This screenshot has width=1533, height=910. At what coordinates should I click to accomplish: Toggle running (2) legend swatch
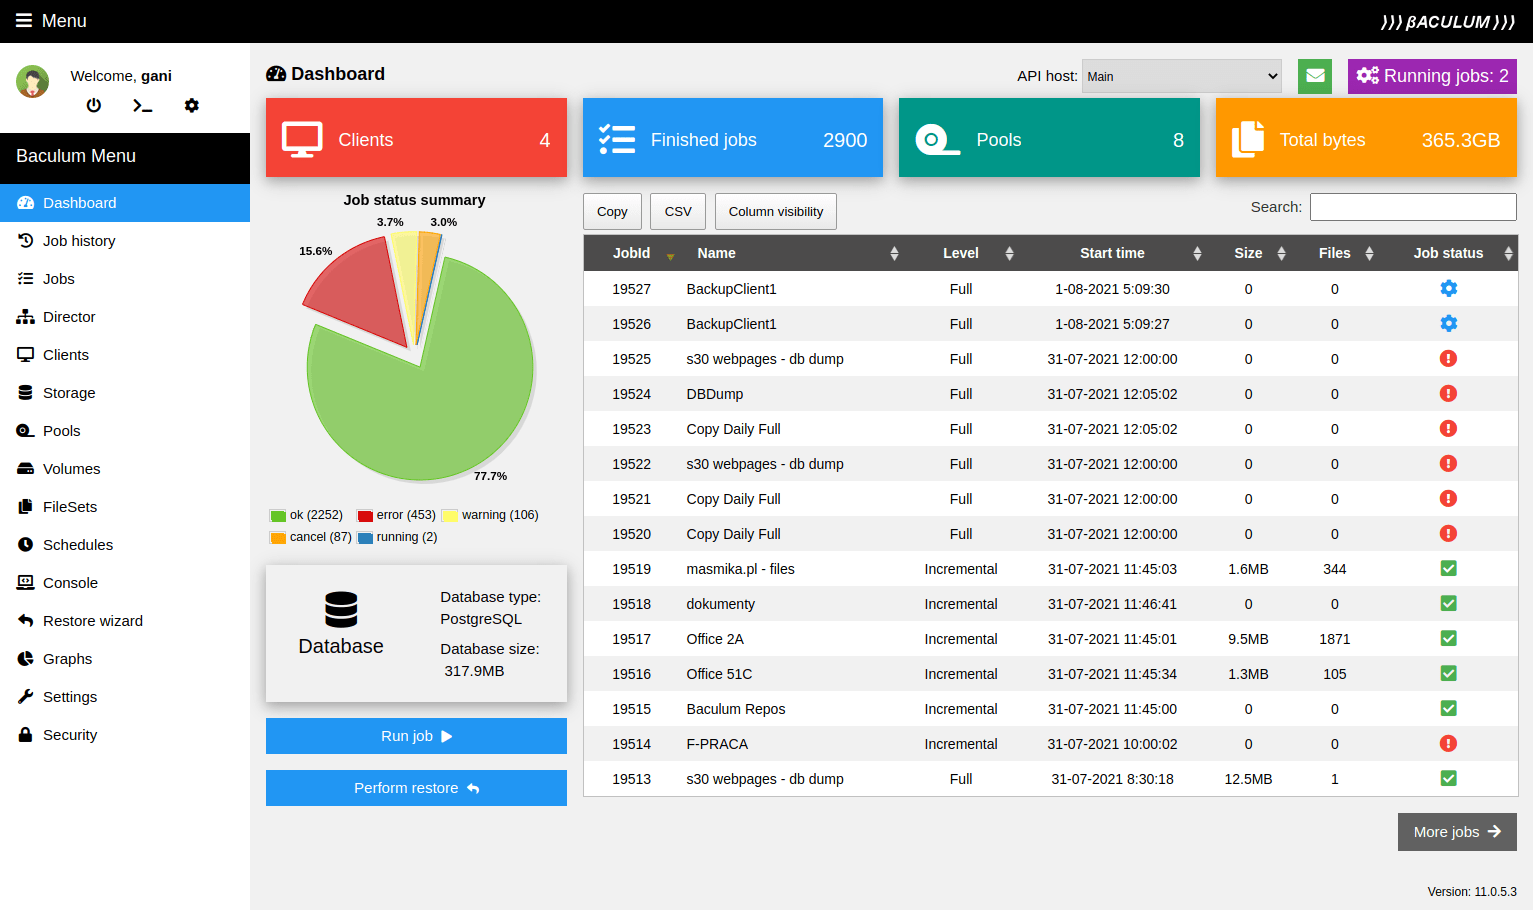365,538
